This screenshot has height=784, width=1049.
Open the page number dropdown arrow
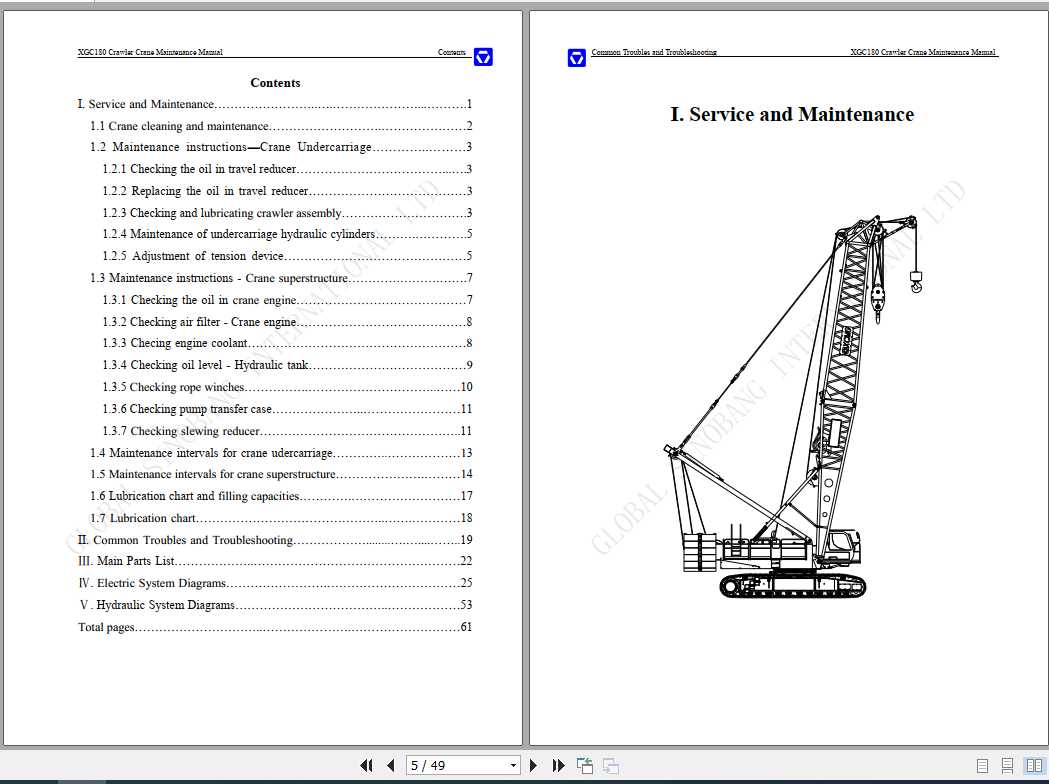click(x=513, y=765)
